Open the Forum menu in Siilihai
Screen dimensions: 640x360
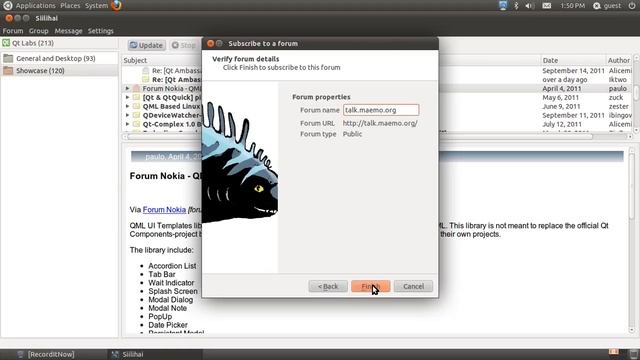(13, 31)
